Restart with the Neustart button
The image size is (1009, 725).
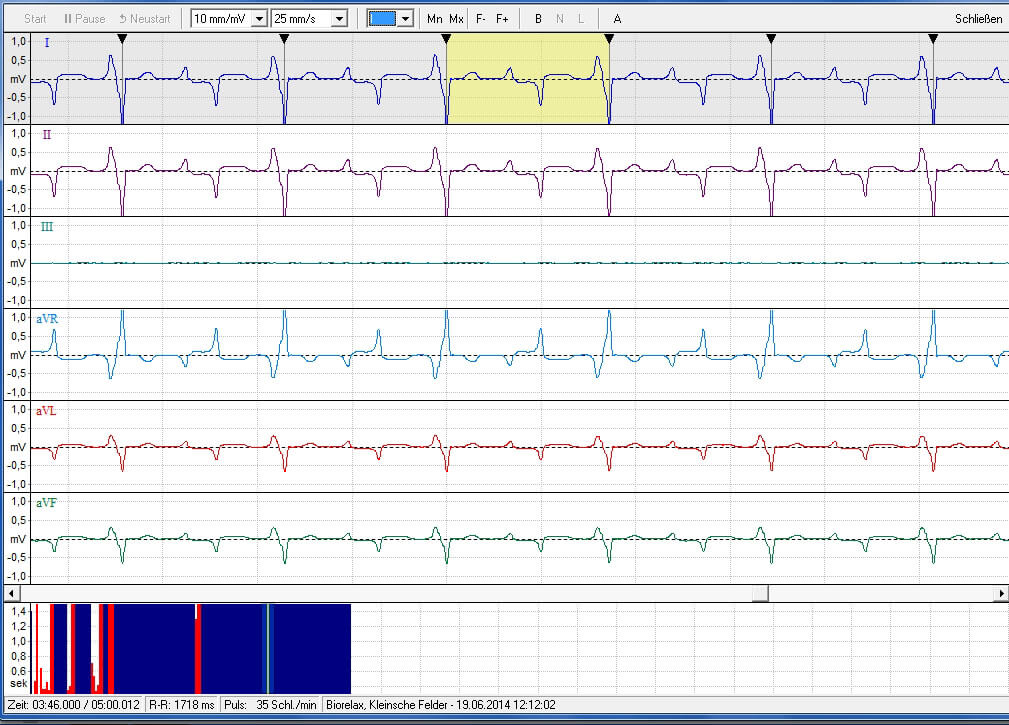click(x=145, y=19)
